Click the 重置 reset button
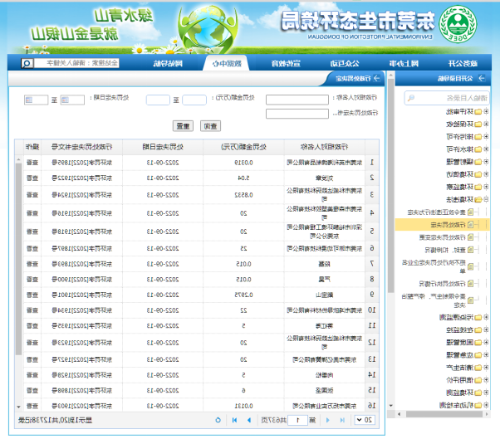 pyautogui.click(x=183, y=126)
